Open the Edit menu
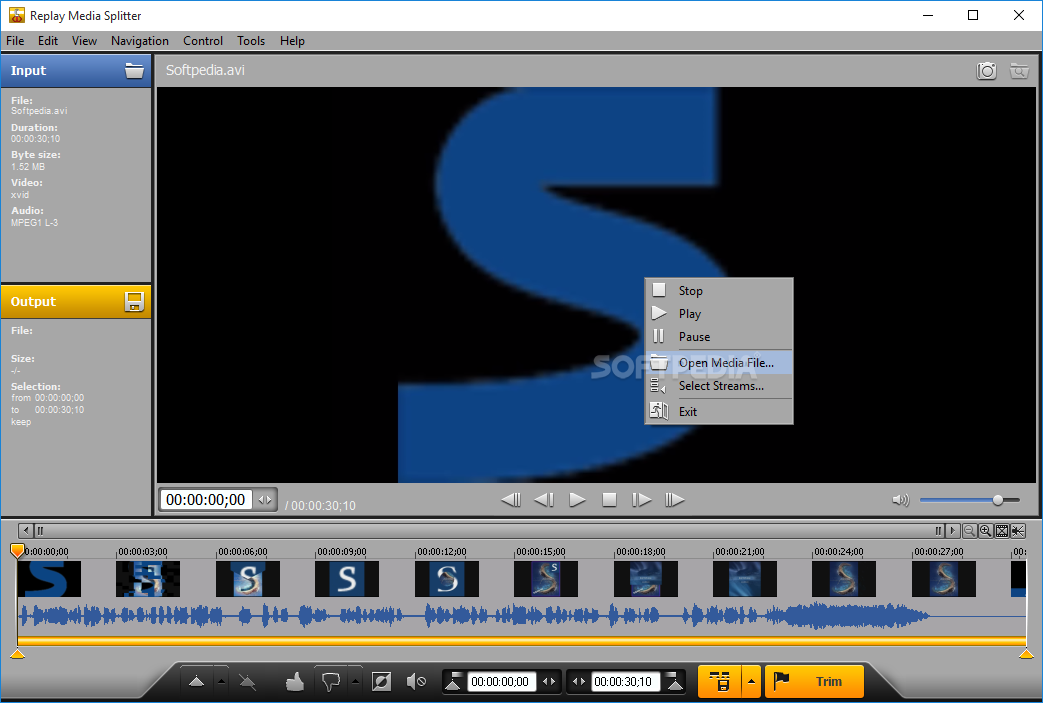1043x703 pixels. coord(48,41)
